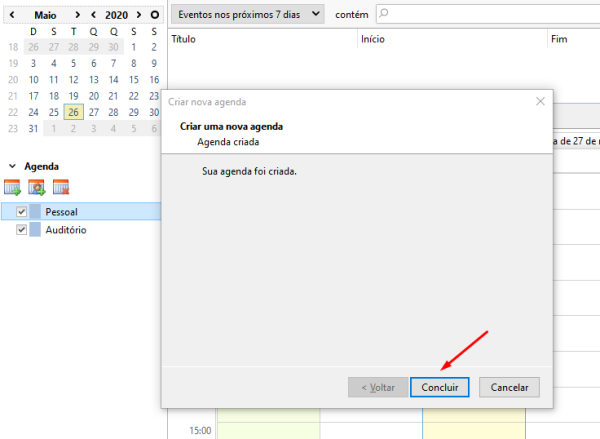Close the Criar nova agenda dialog
This screenshot has width=600, height=439.
point(540,102)
